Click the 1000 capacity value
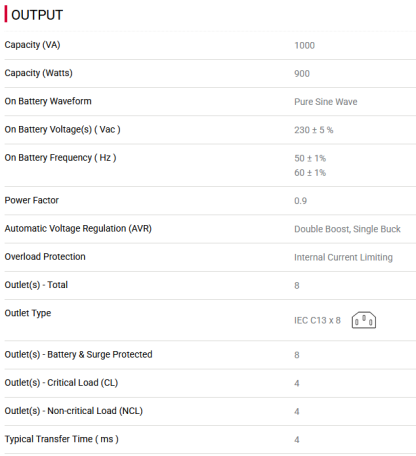This screenshot has width=416, height=456. [304, 46]
